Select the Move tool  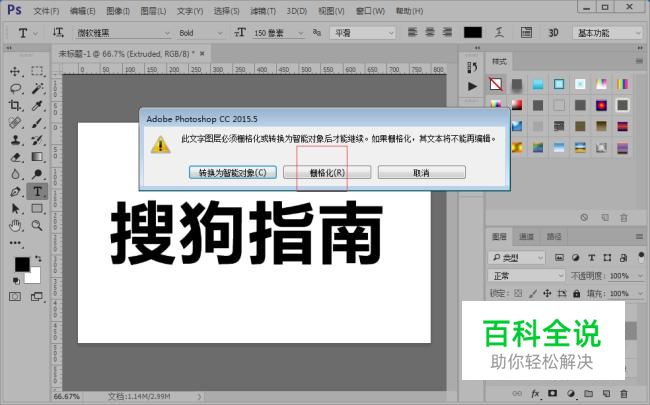(15, 71)
